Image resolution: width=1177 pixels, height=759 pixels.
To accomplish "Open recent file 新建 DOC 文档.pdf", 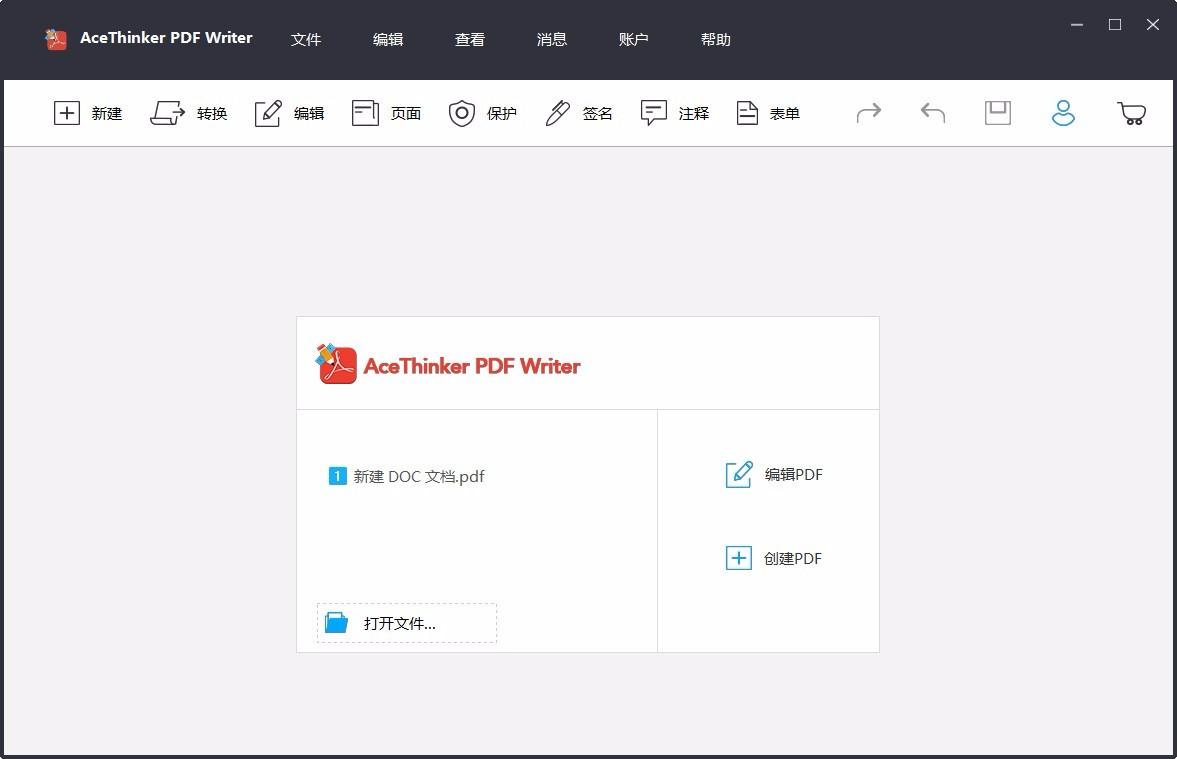I will coord(407,476).
